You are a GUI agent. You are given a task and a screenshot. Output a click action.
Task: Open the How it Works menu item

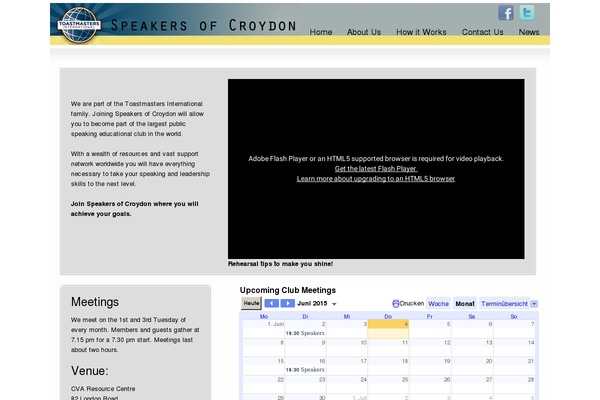421,32
